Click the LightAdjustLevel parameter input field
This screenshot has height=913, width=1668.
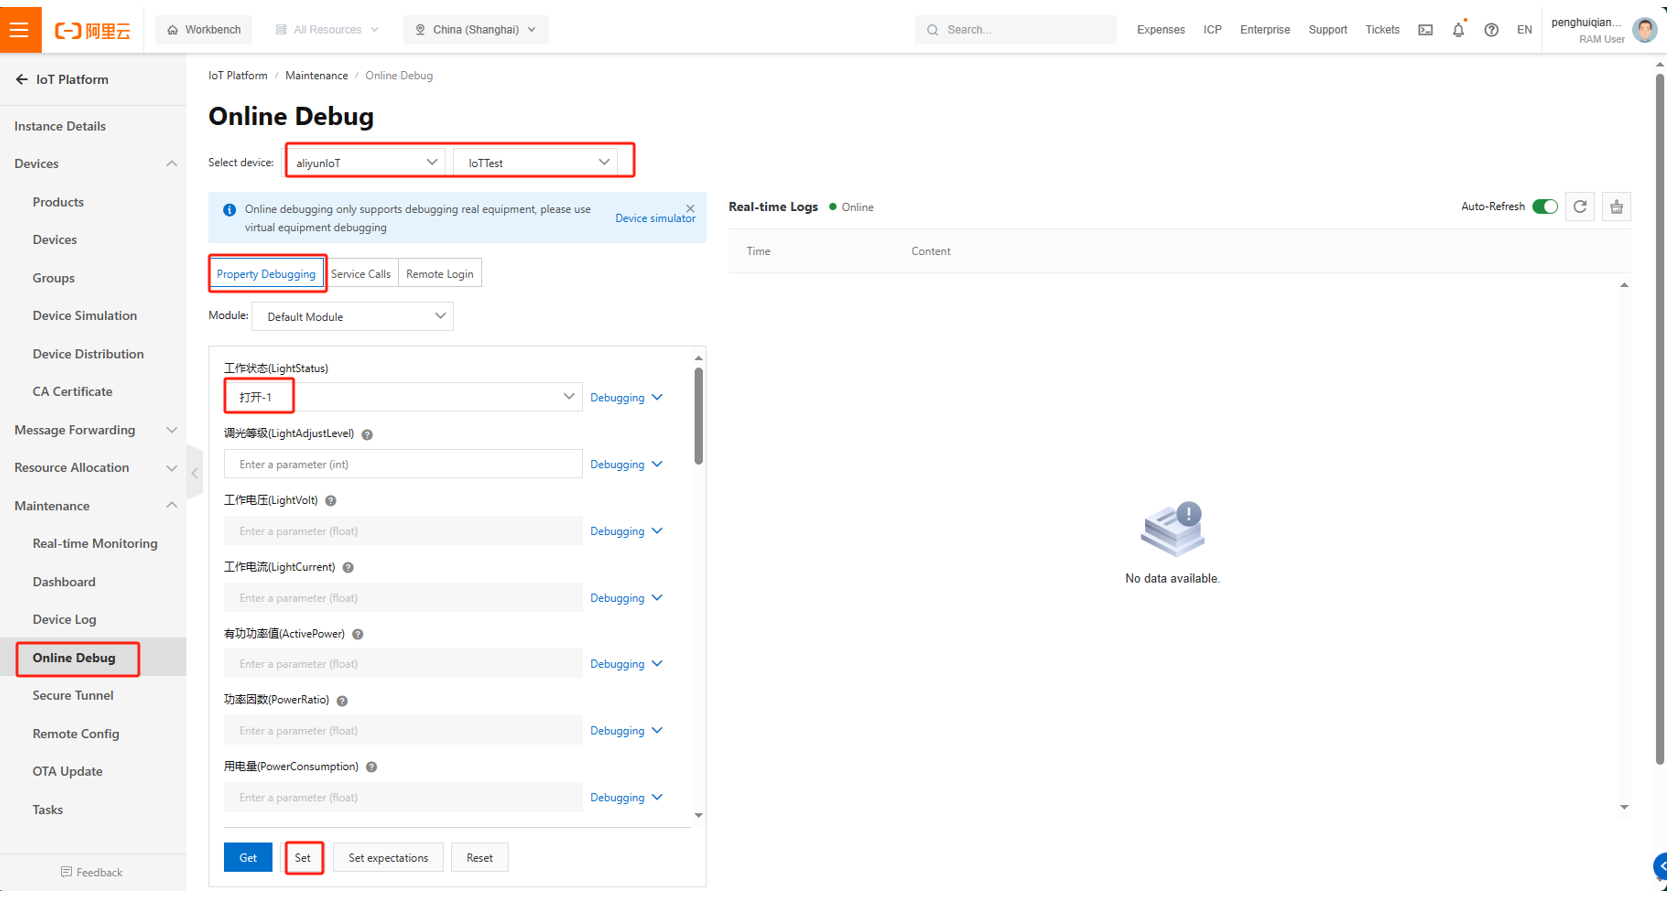403,465
